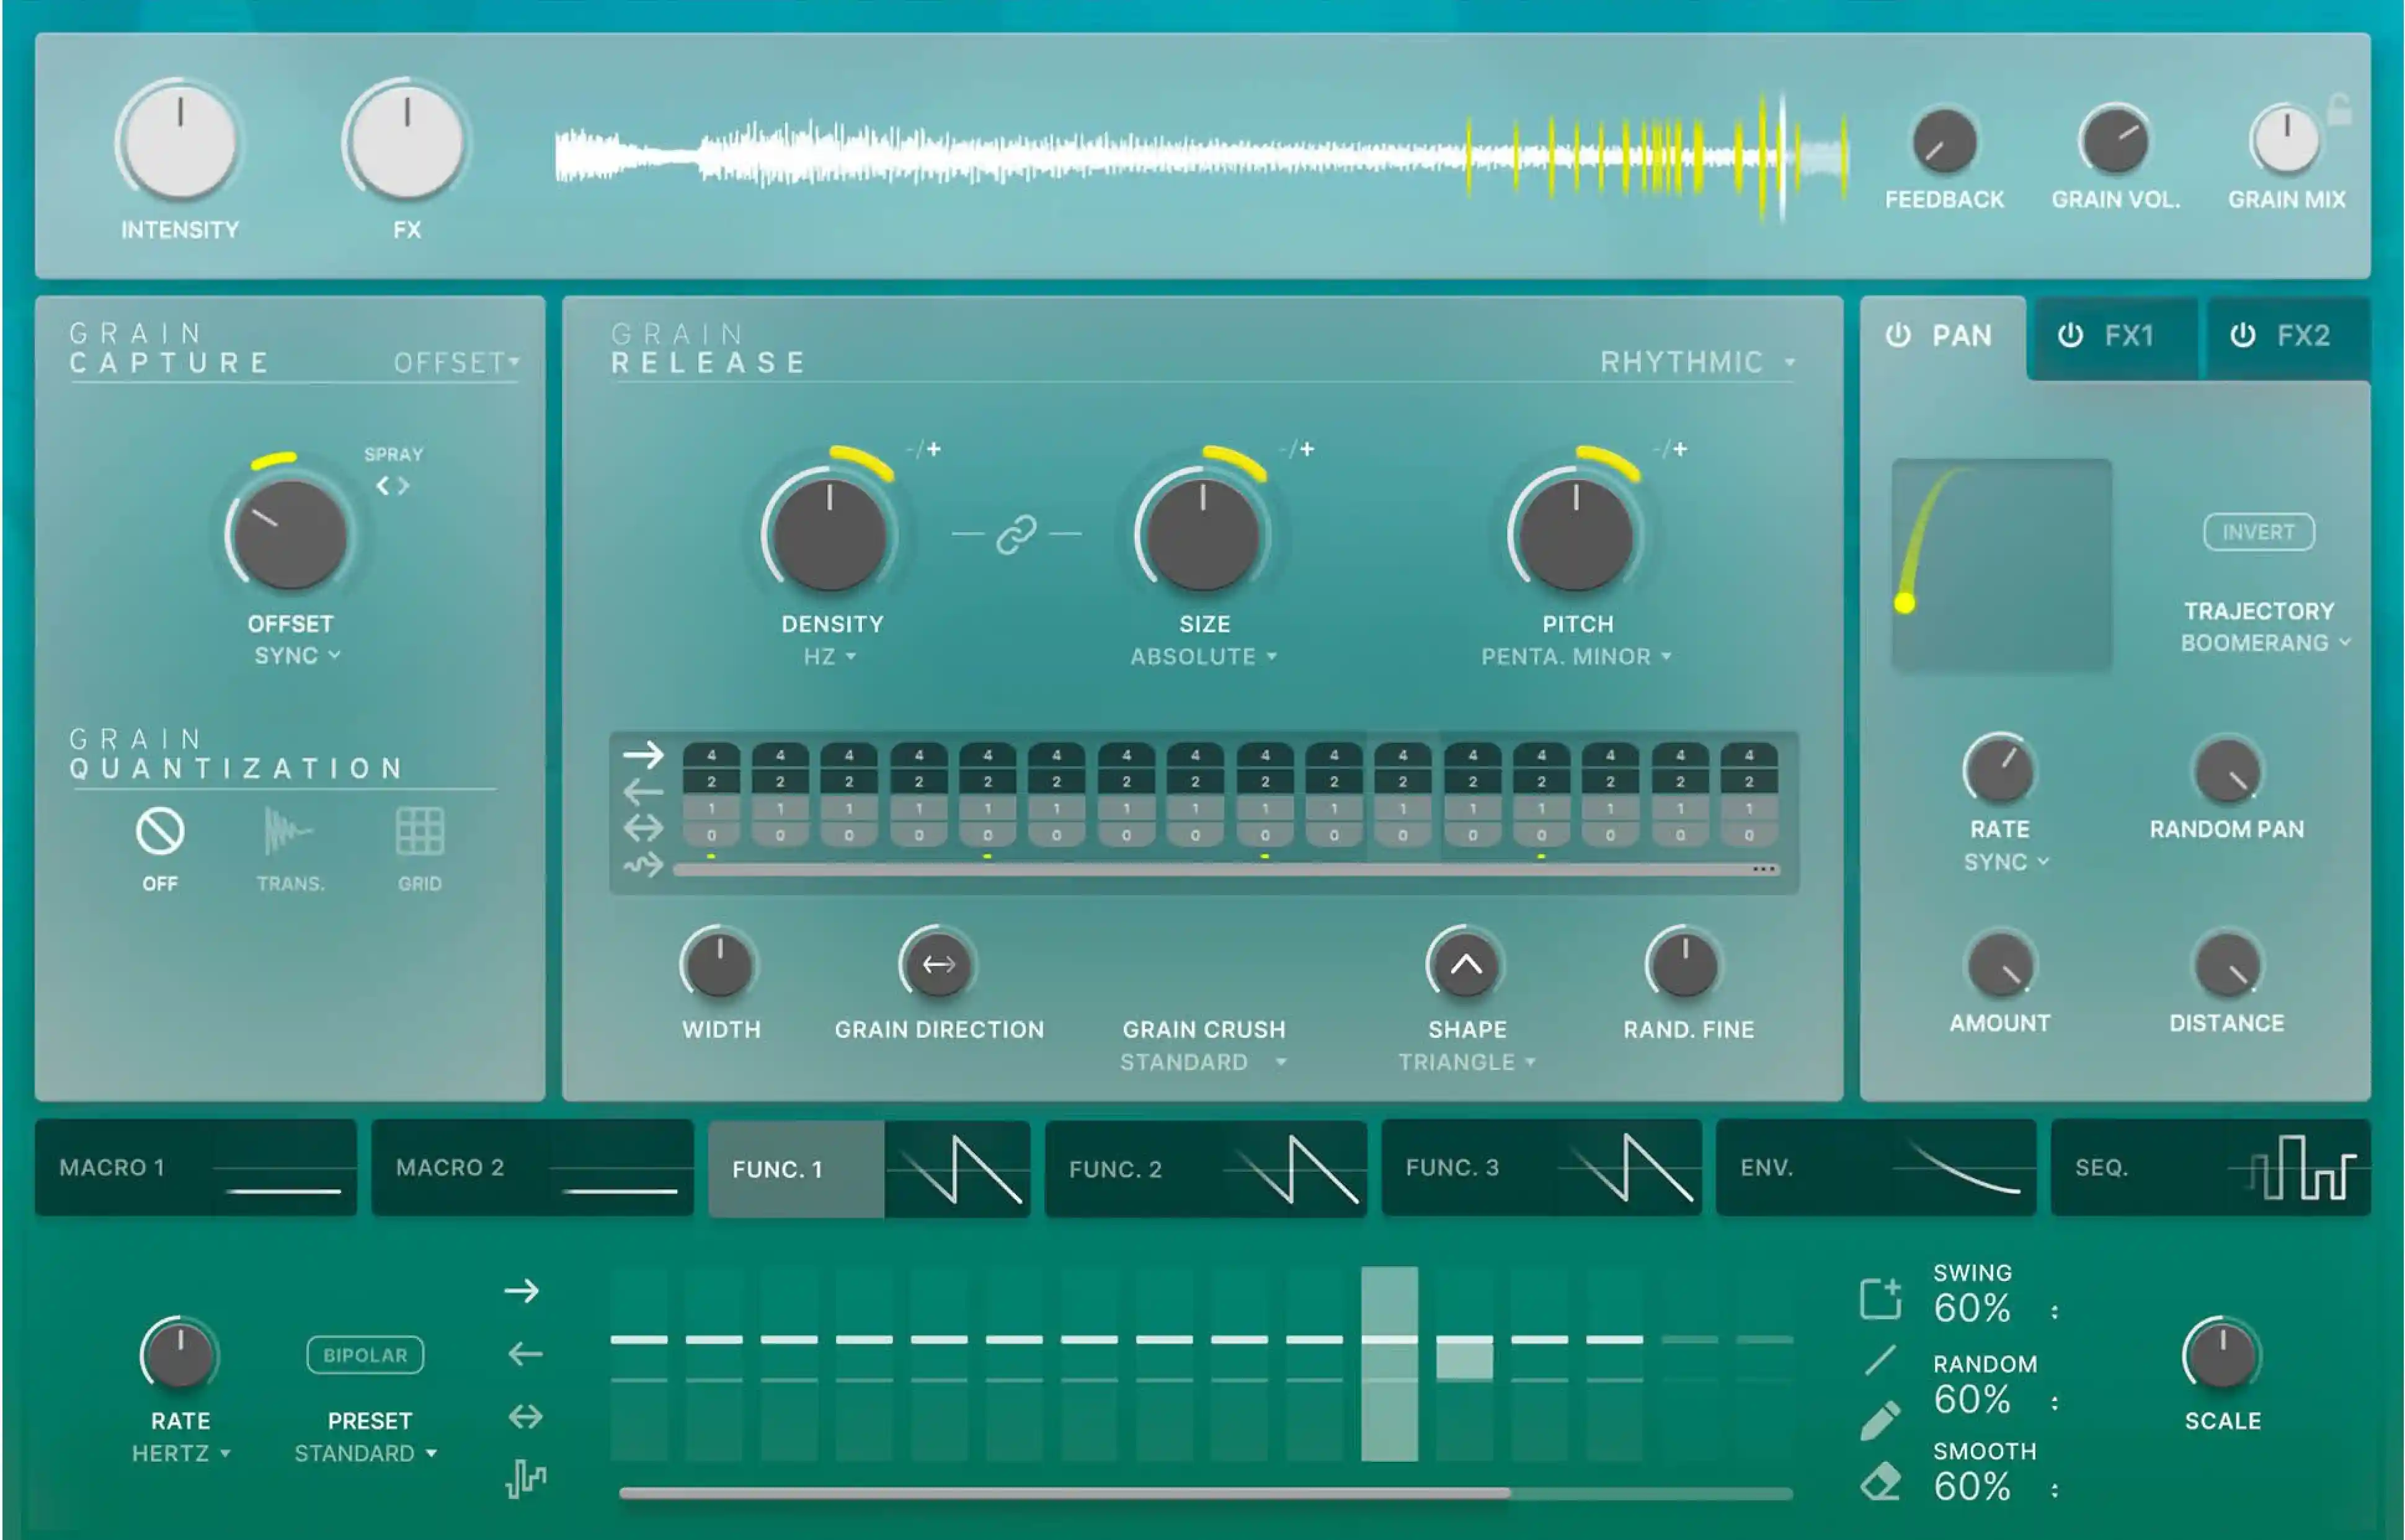Switch to the Func. 2 tab
The width and height of the screenshot is (2405, 1540).
(1115, 1169)
